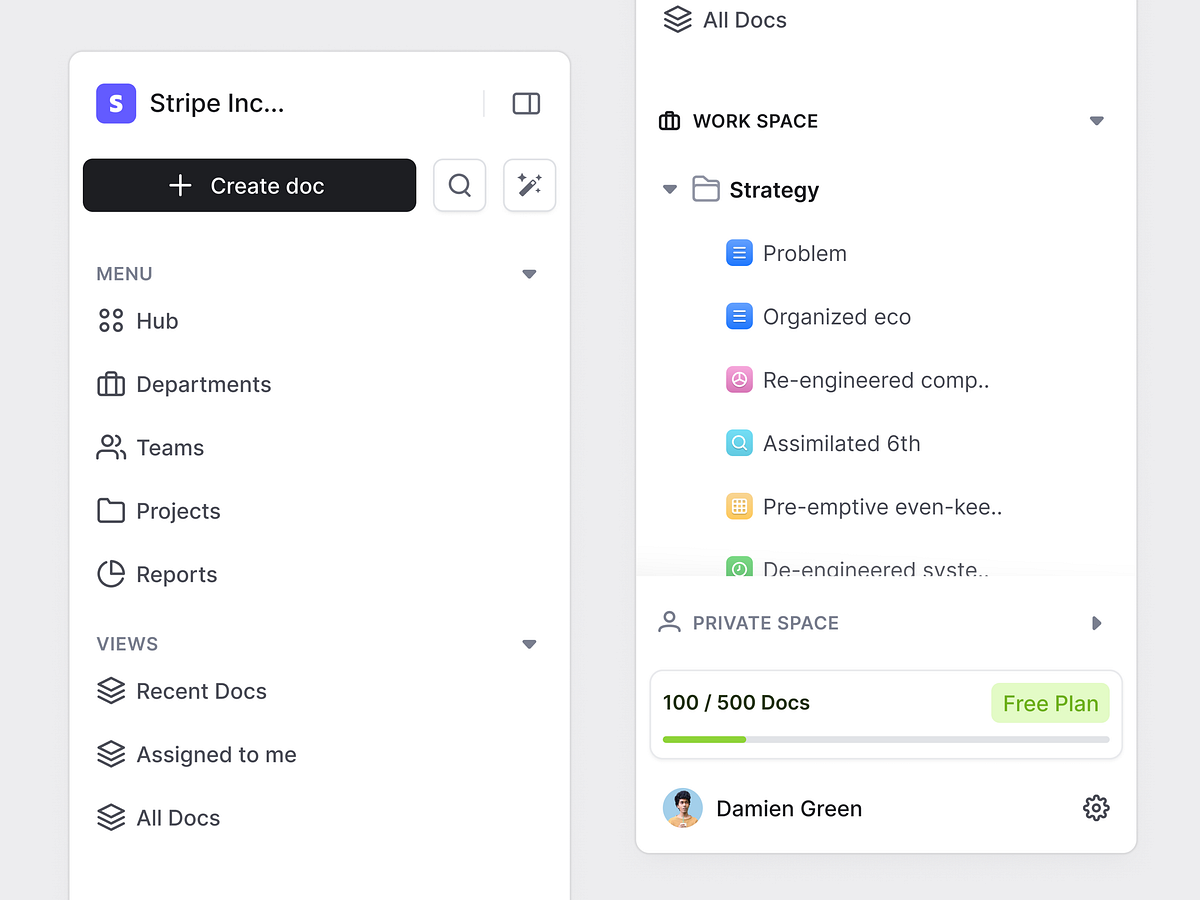This screenshot has width=1200, height=900.
Task: Click the AI magic wand icon
Action: tap(529, 185)
